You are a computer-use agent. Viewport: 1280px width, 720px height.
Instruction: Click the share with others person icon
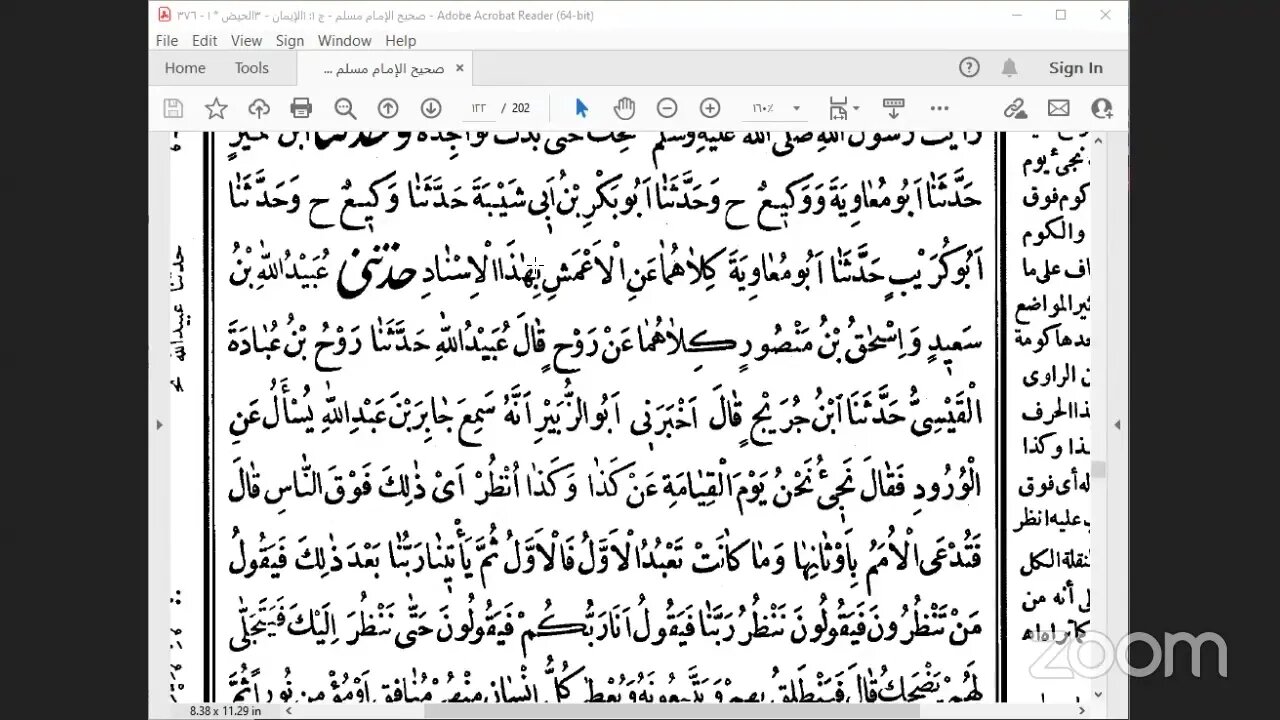click(1102, 109)
